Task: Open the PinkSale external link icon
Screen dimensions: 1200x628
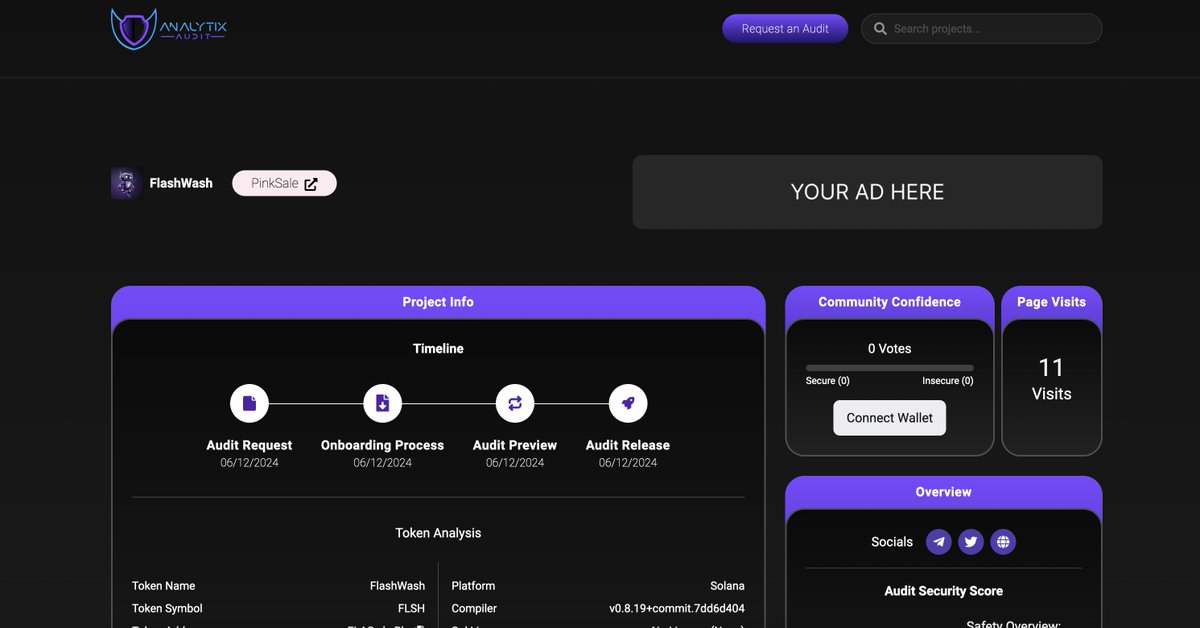Action: 311,184
